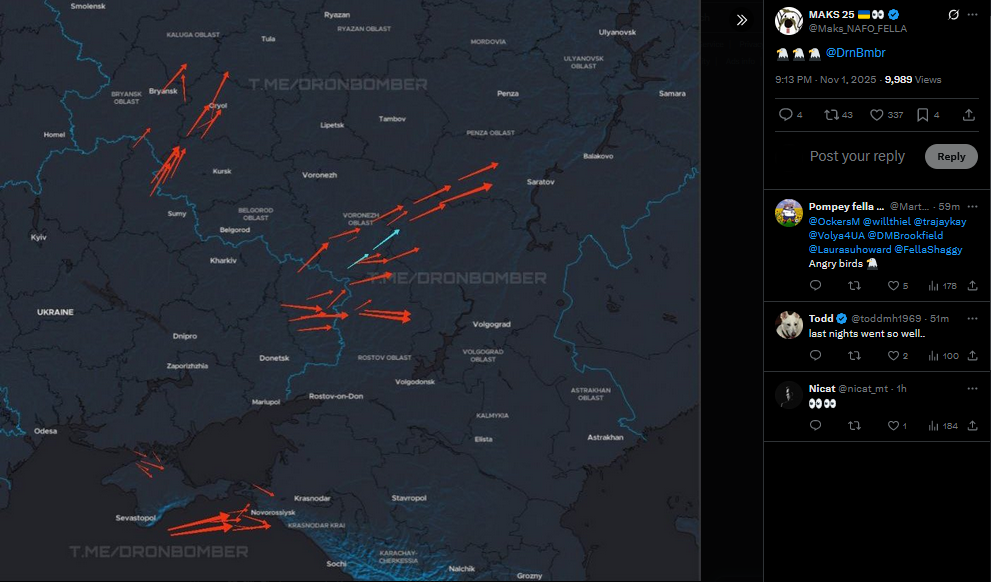Share Pompey fella's comment
Viewport: 991px width, 582px height.
[x=973, y=286]
